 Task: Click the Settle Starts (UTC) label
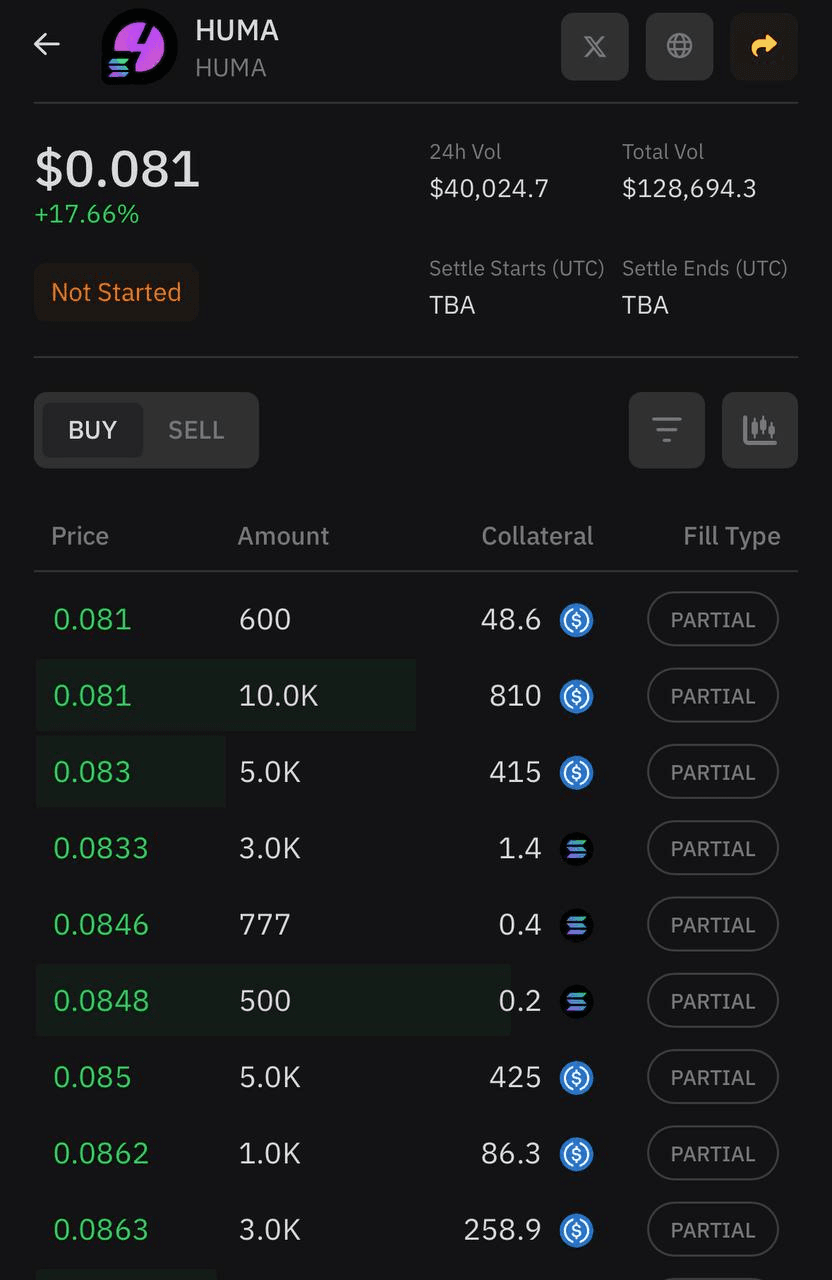pyautogui.click(x=517, y=269)
